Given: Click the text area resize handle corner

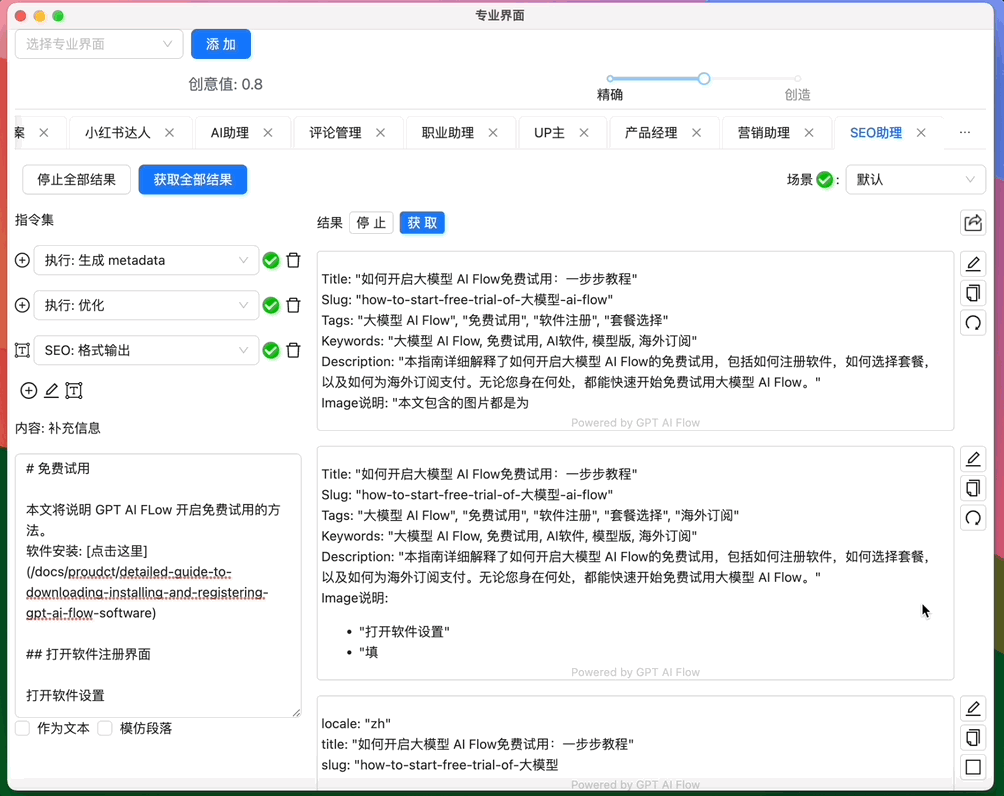Looking at the screenshot, I should pos(296,713).
